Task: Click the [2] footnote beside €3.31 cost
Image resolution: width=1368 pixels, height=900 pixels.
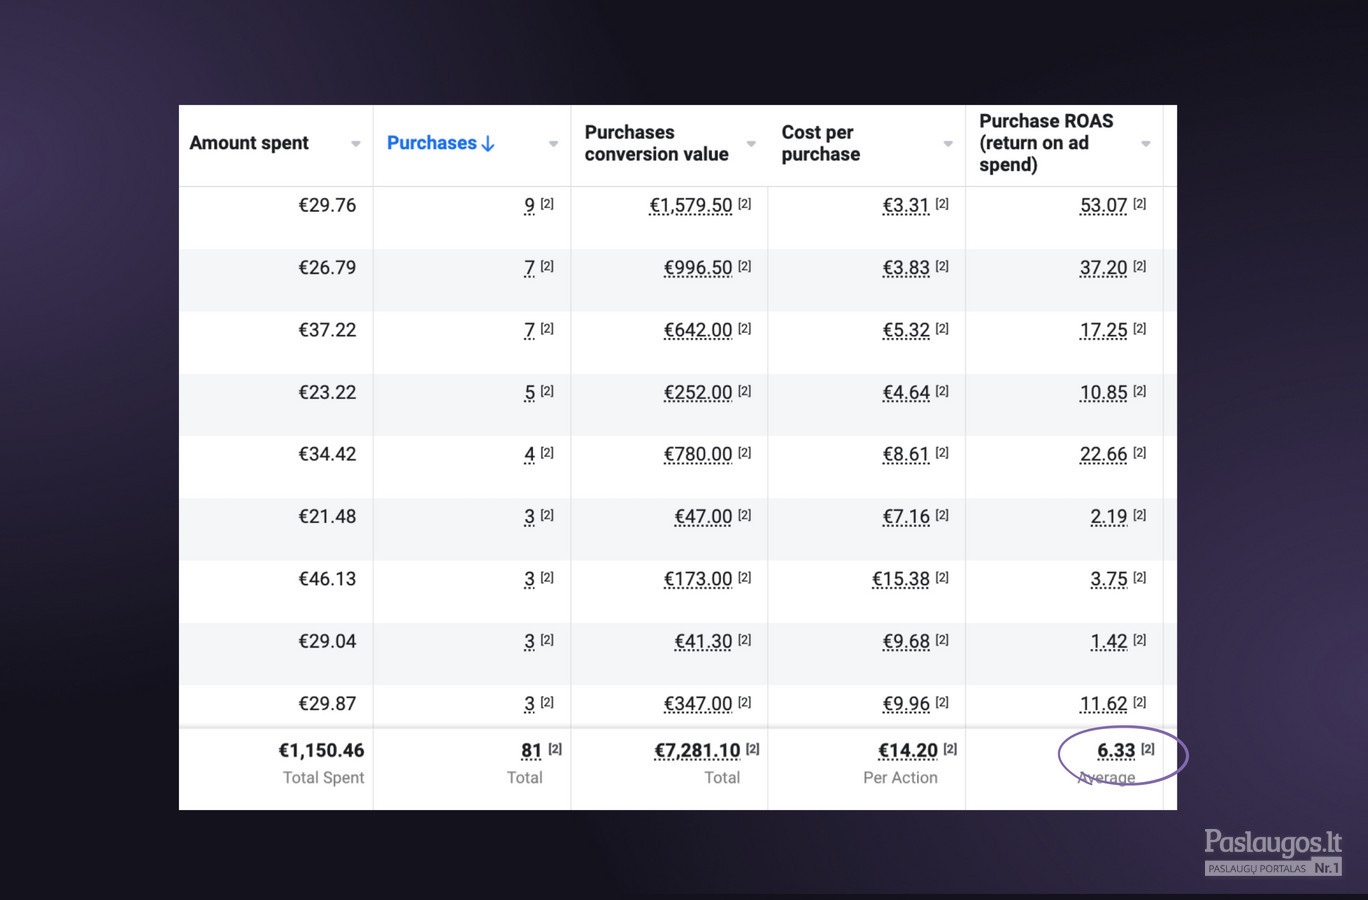Action: (x=942, y=203)
